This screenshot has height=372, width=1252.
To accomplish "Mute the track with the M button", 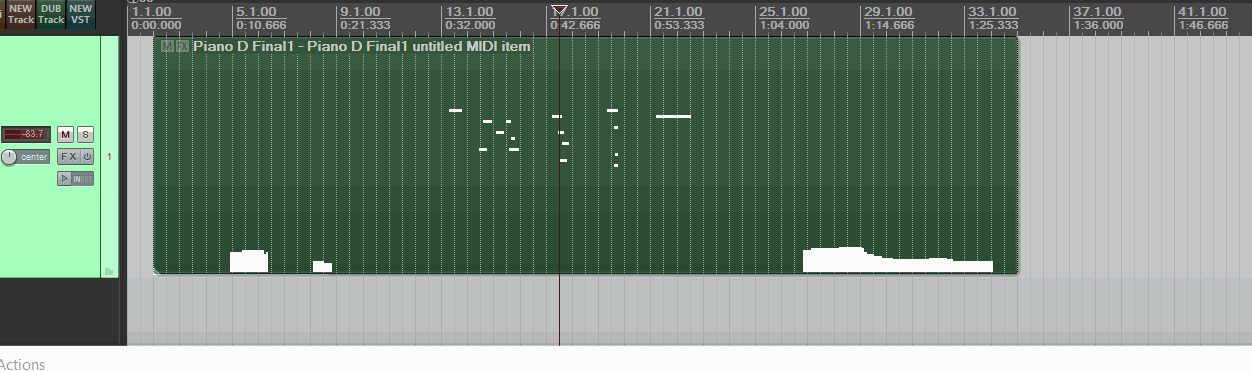I will (x=65, y=134).
